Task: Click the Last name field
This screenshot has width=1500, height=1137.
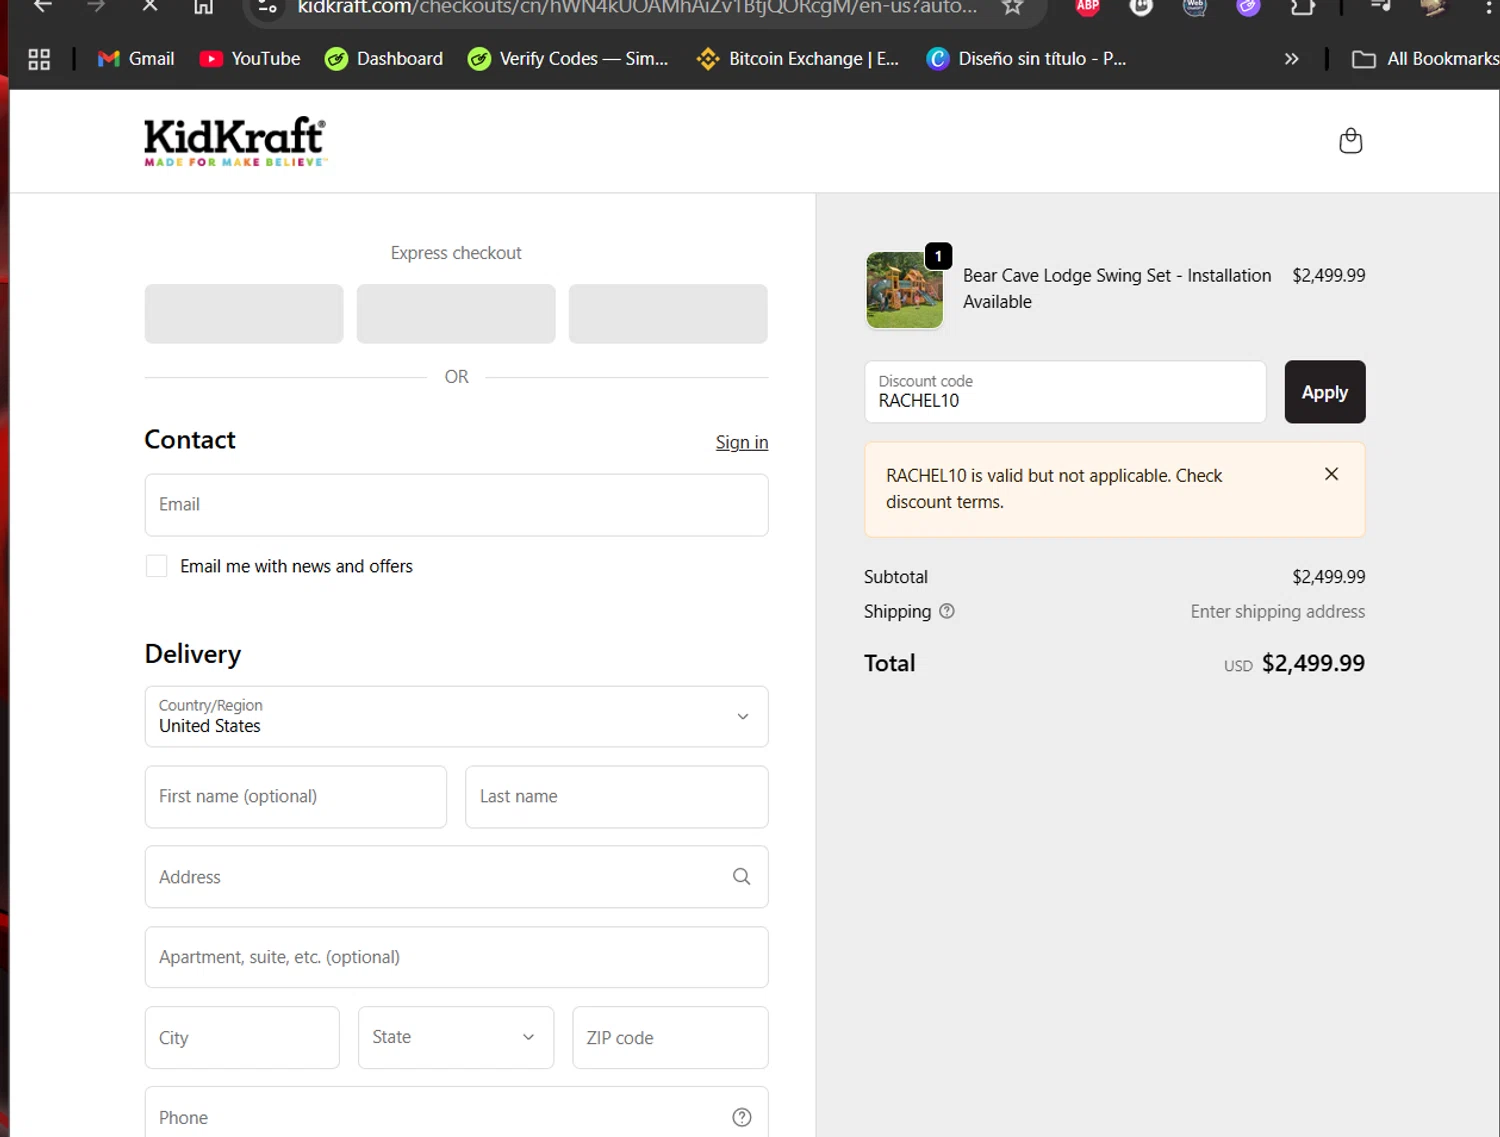Action: (x=616, y=797)
